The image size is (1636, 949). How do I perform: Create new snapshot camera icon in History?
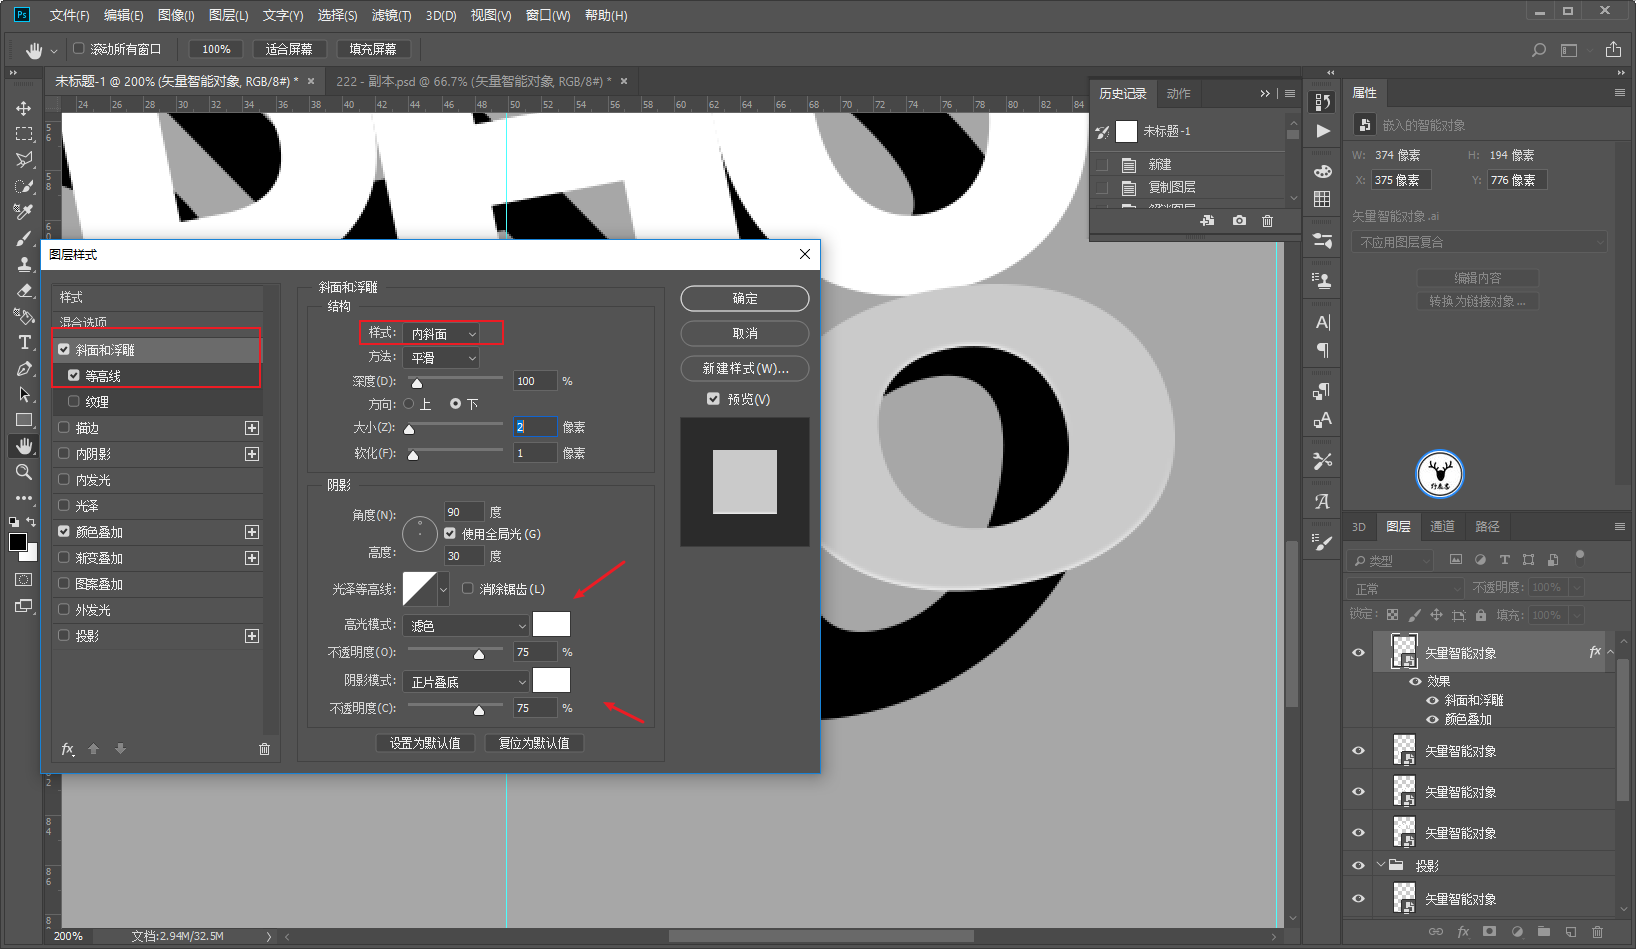(1239, 221)
